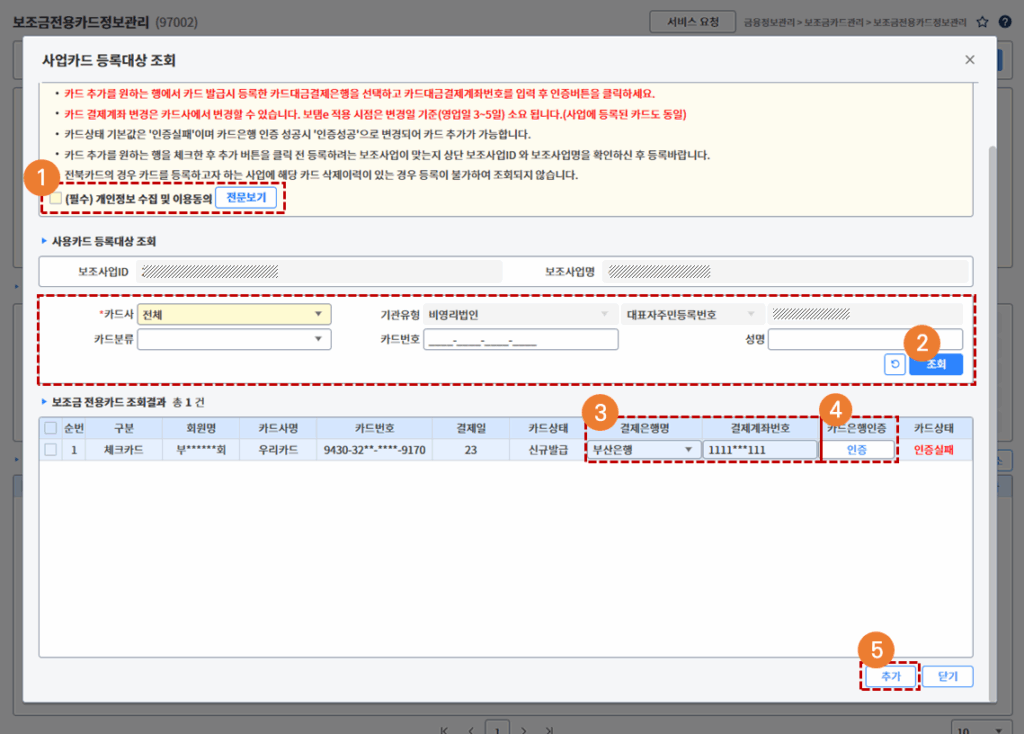Click the 카드사명 column header
This screenshot has width=1024, height=734.
tap(278, 428)
